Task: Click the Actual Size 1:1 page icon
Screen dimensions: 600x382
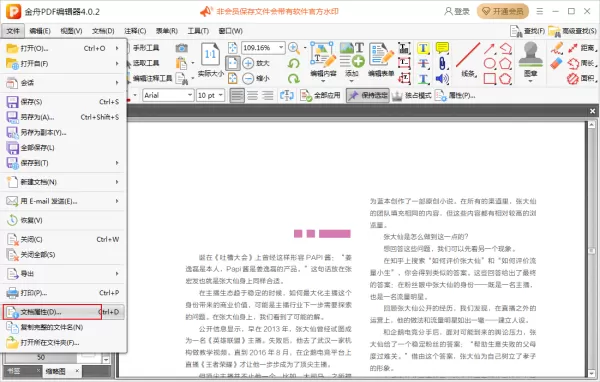Action: click(210, 55)
